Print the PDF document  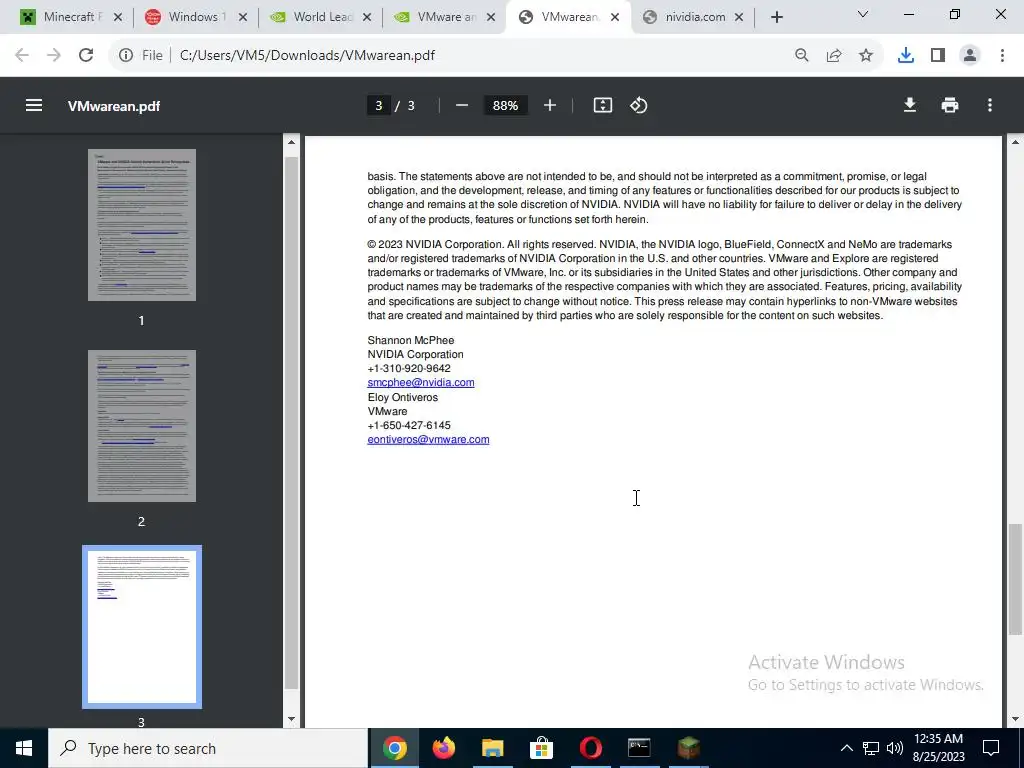click(x=950, y=105)
